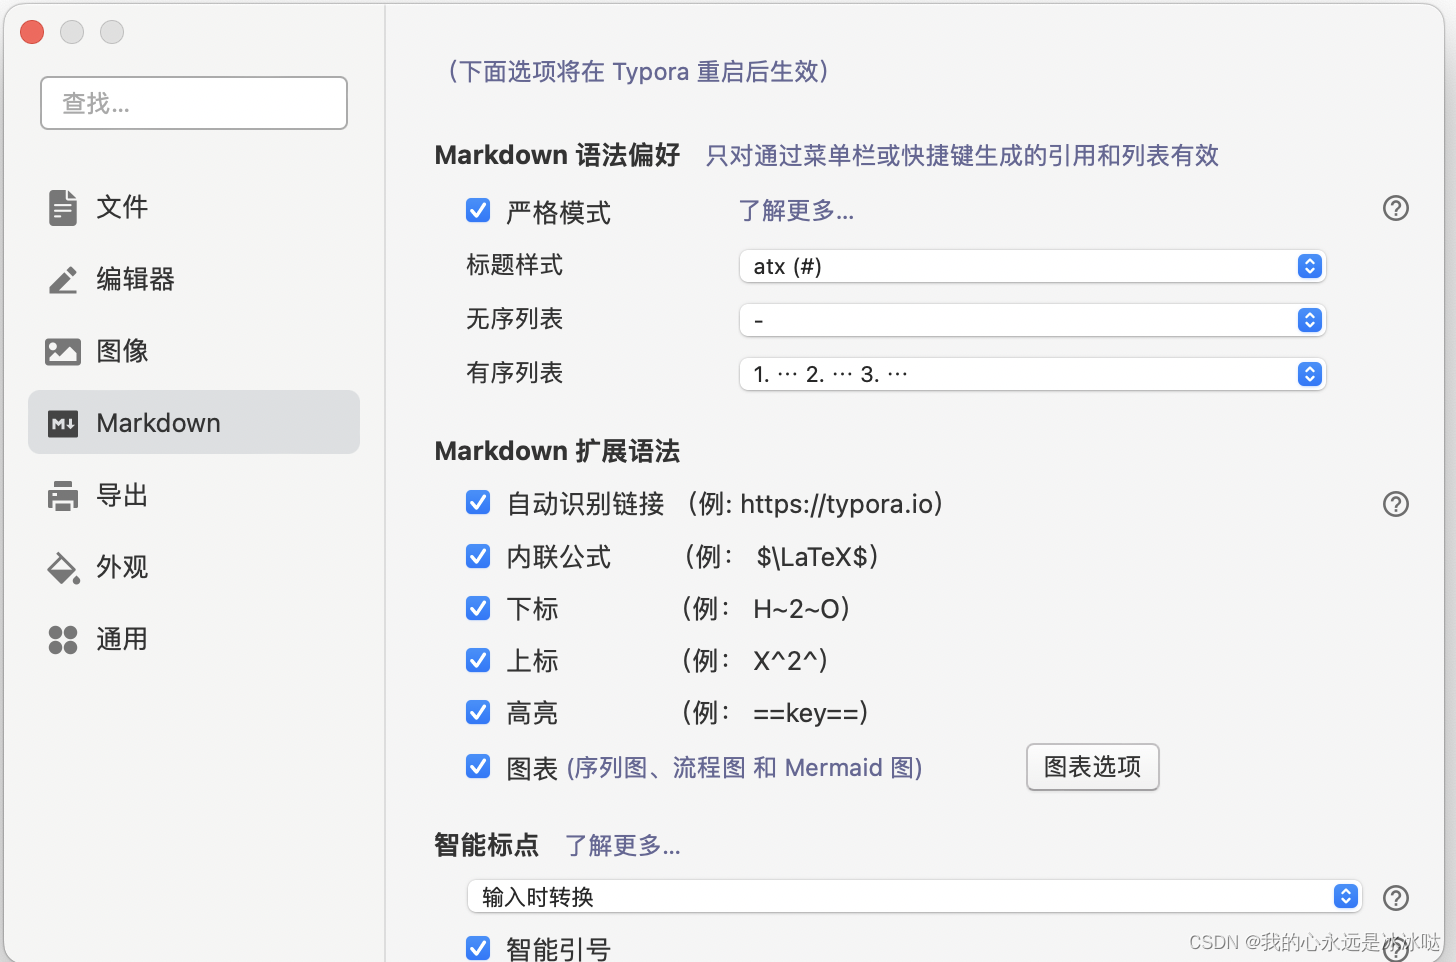The width and height of the screenshot is (1456, 962).
Task: Click the 标题样式 label
Action: (515, 265)
